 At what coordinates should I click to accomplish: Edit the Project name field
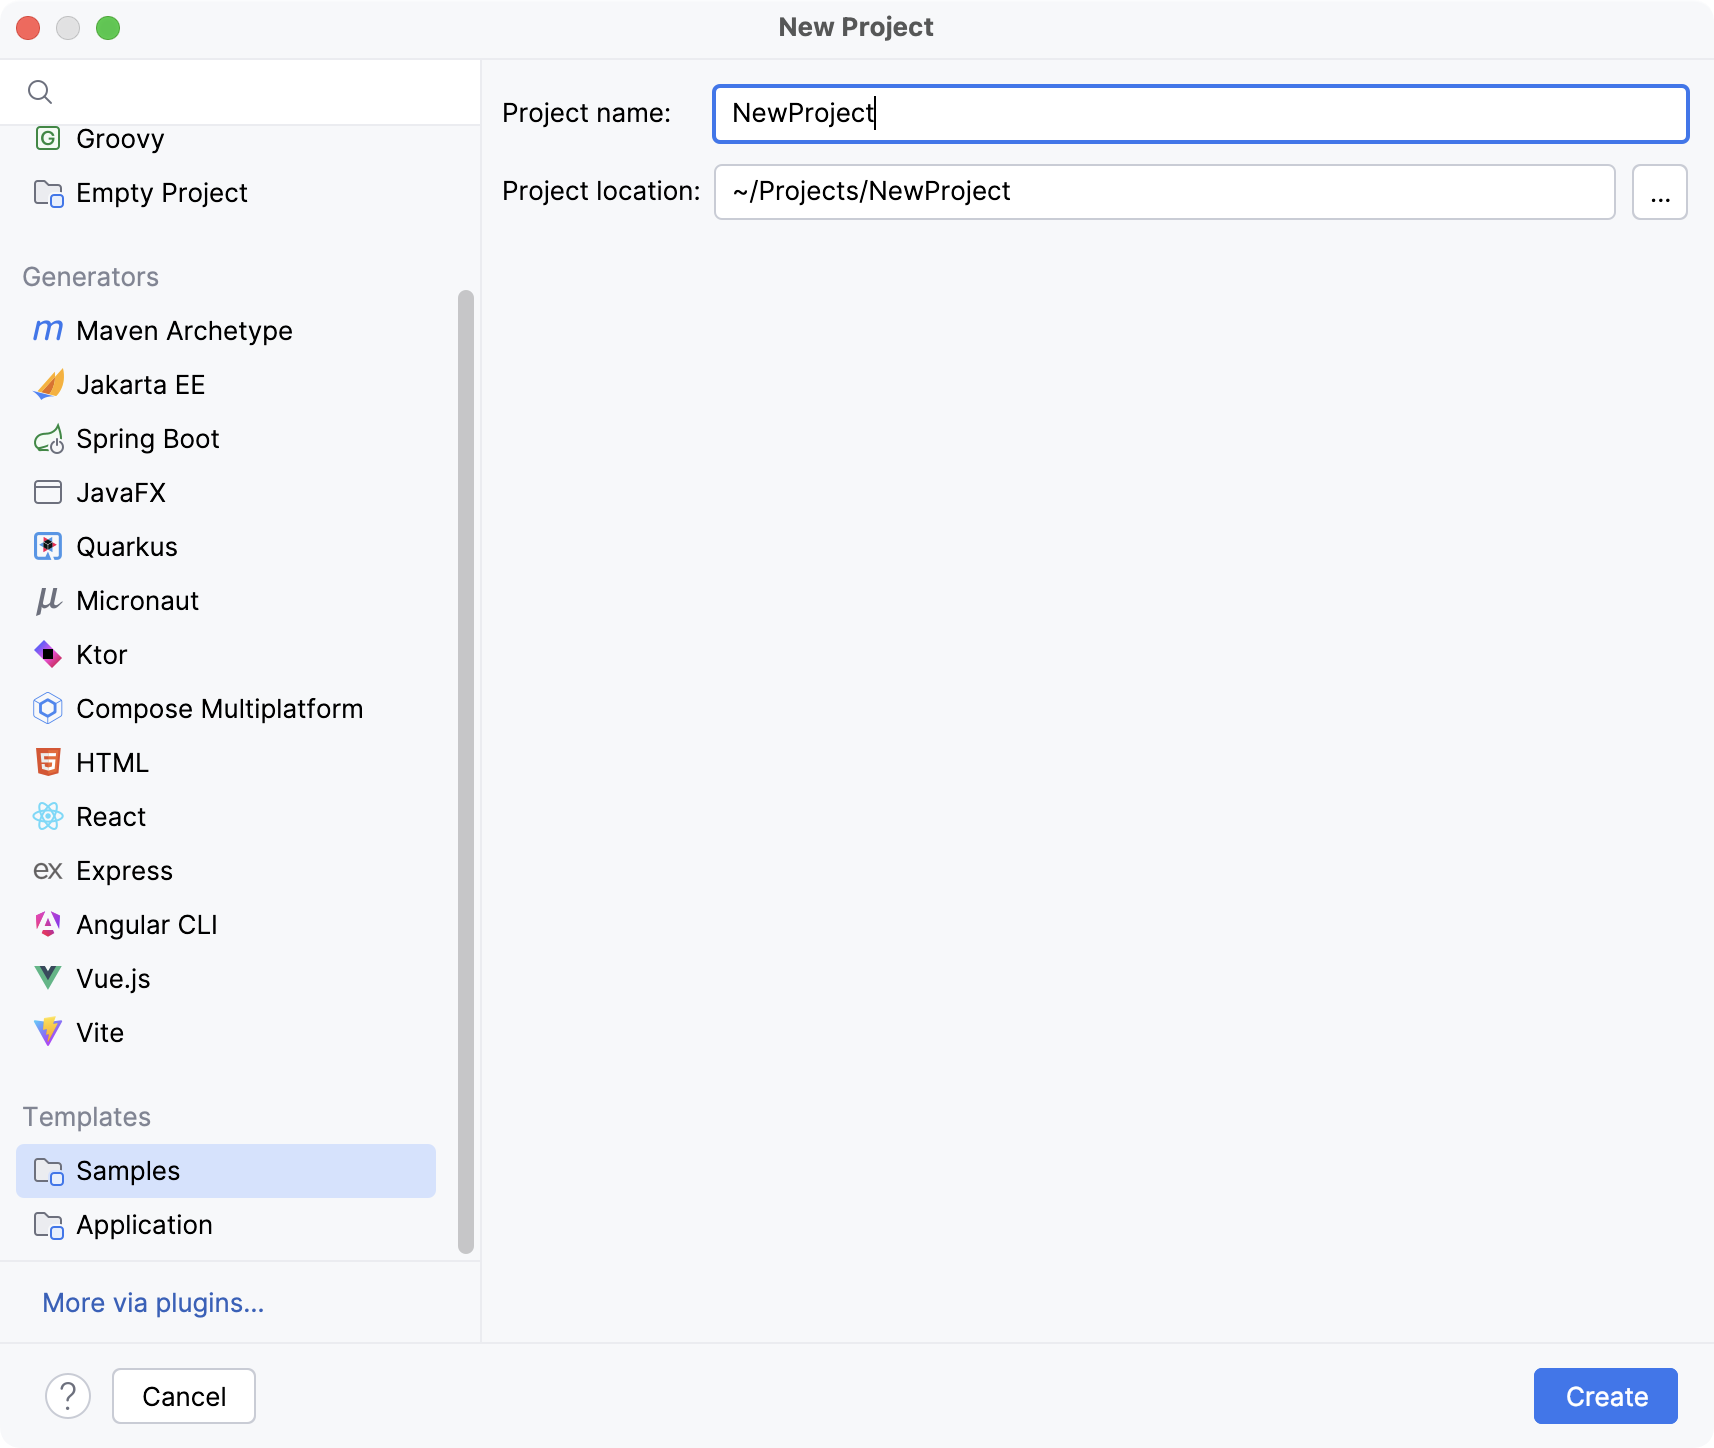tap(1198, 113)
